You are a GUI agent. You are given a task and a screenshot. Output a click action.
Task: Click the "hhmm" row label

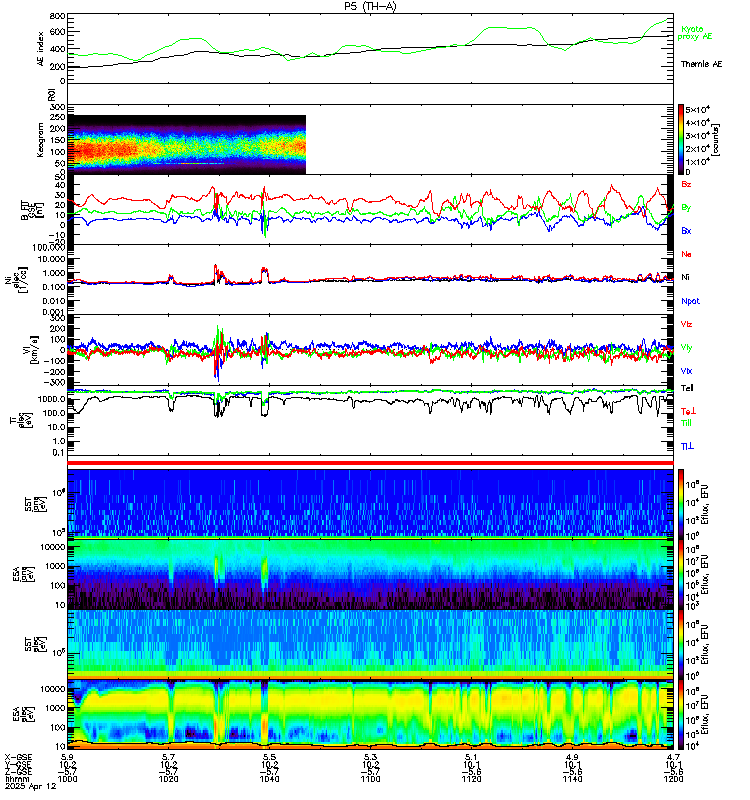click(x=15, y=779)
